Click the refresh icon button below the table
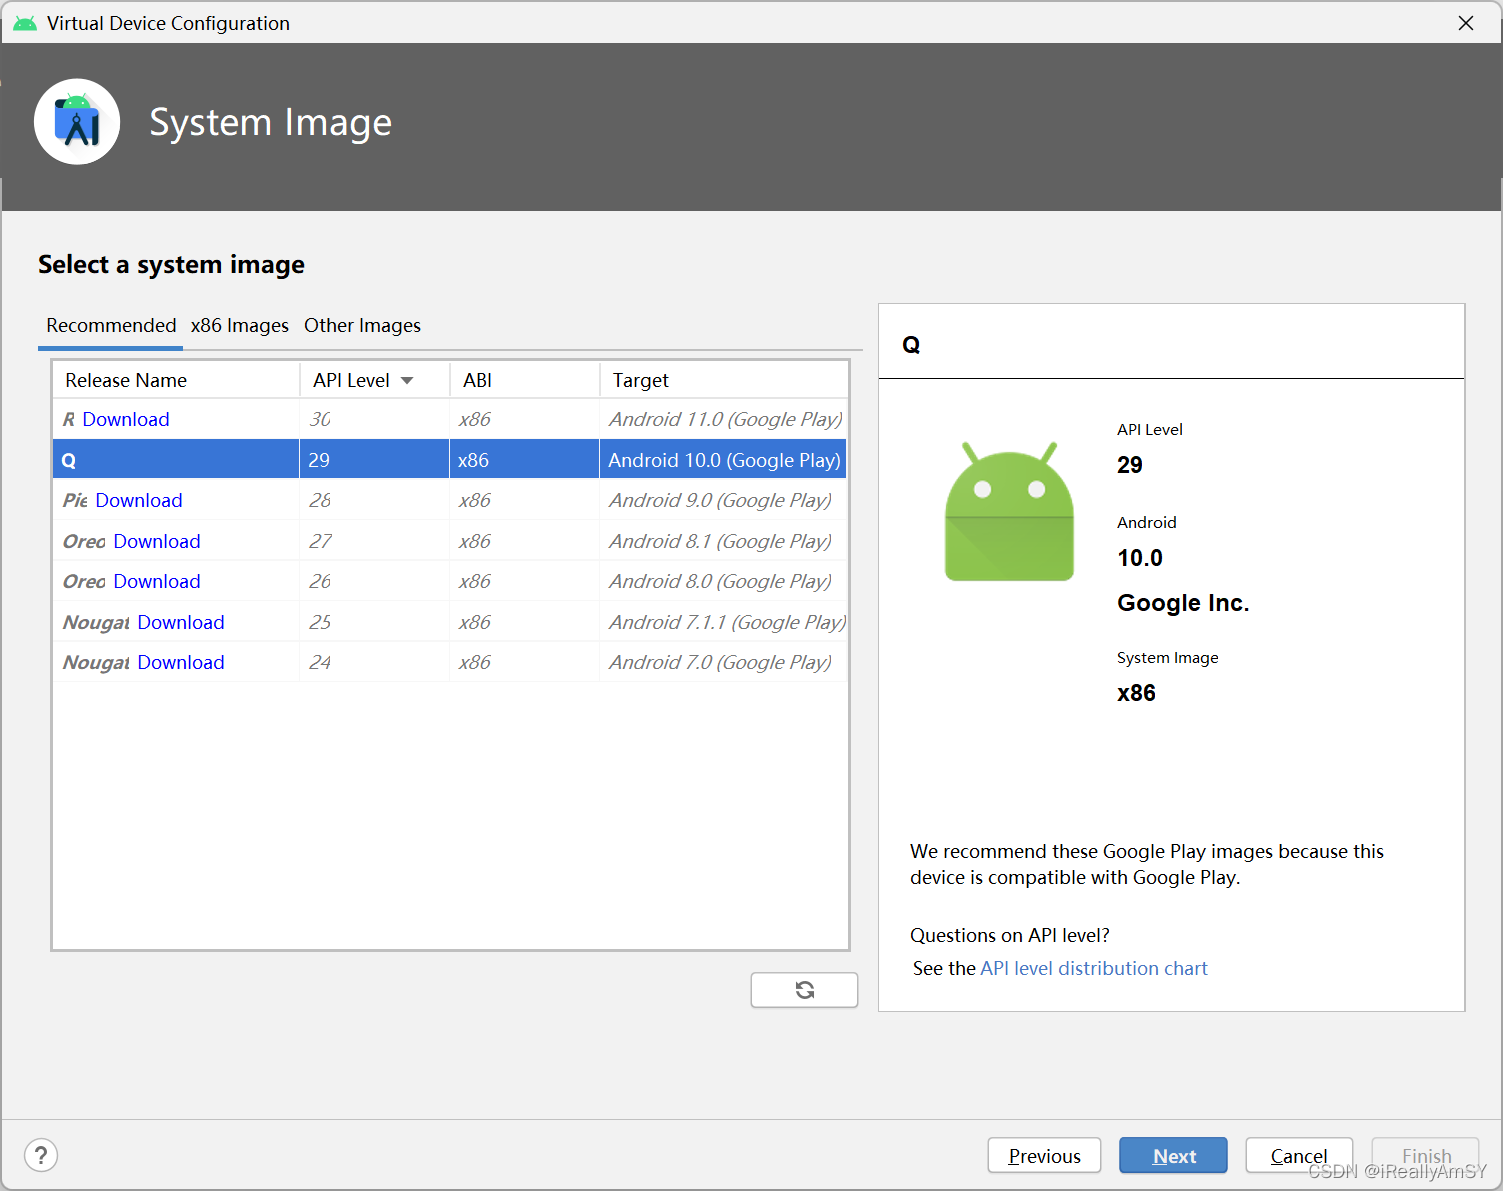1503x1191 pixels. [804, 990]
